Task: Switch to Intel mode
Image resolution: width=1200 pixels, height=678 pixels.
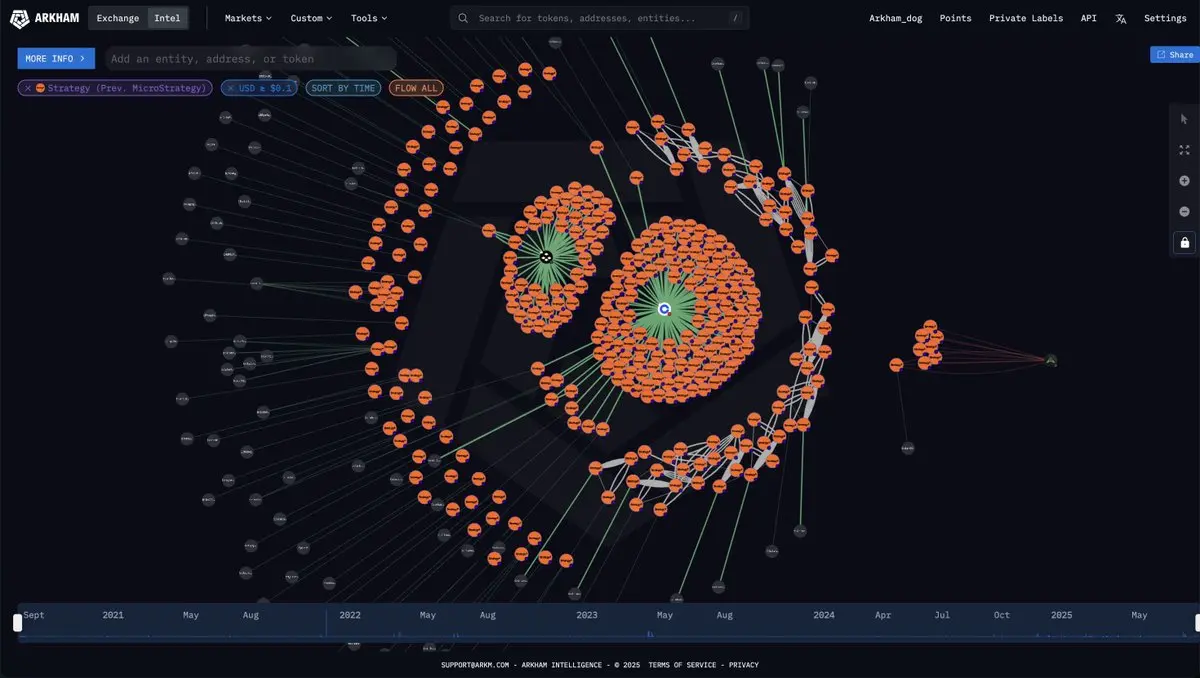Action: click(x=167, y=18)
